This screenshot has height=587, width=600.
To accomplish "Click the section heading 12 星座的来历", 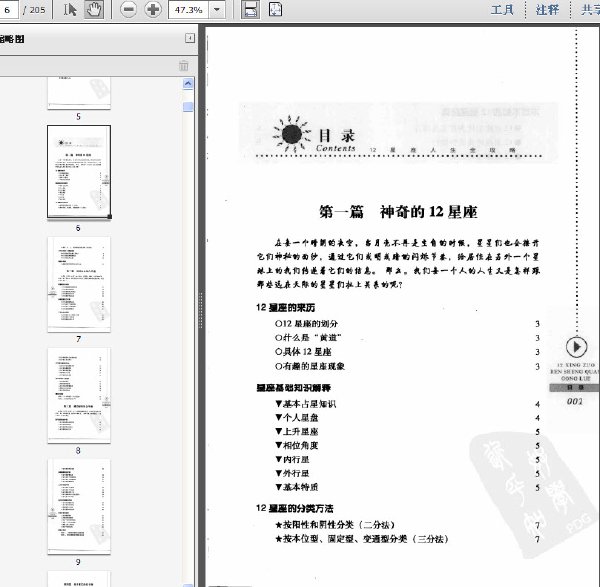I will 285,308.
